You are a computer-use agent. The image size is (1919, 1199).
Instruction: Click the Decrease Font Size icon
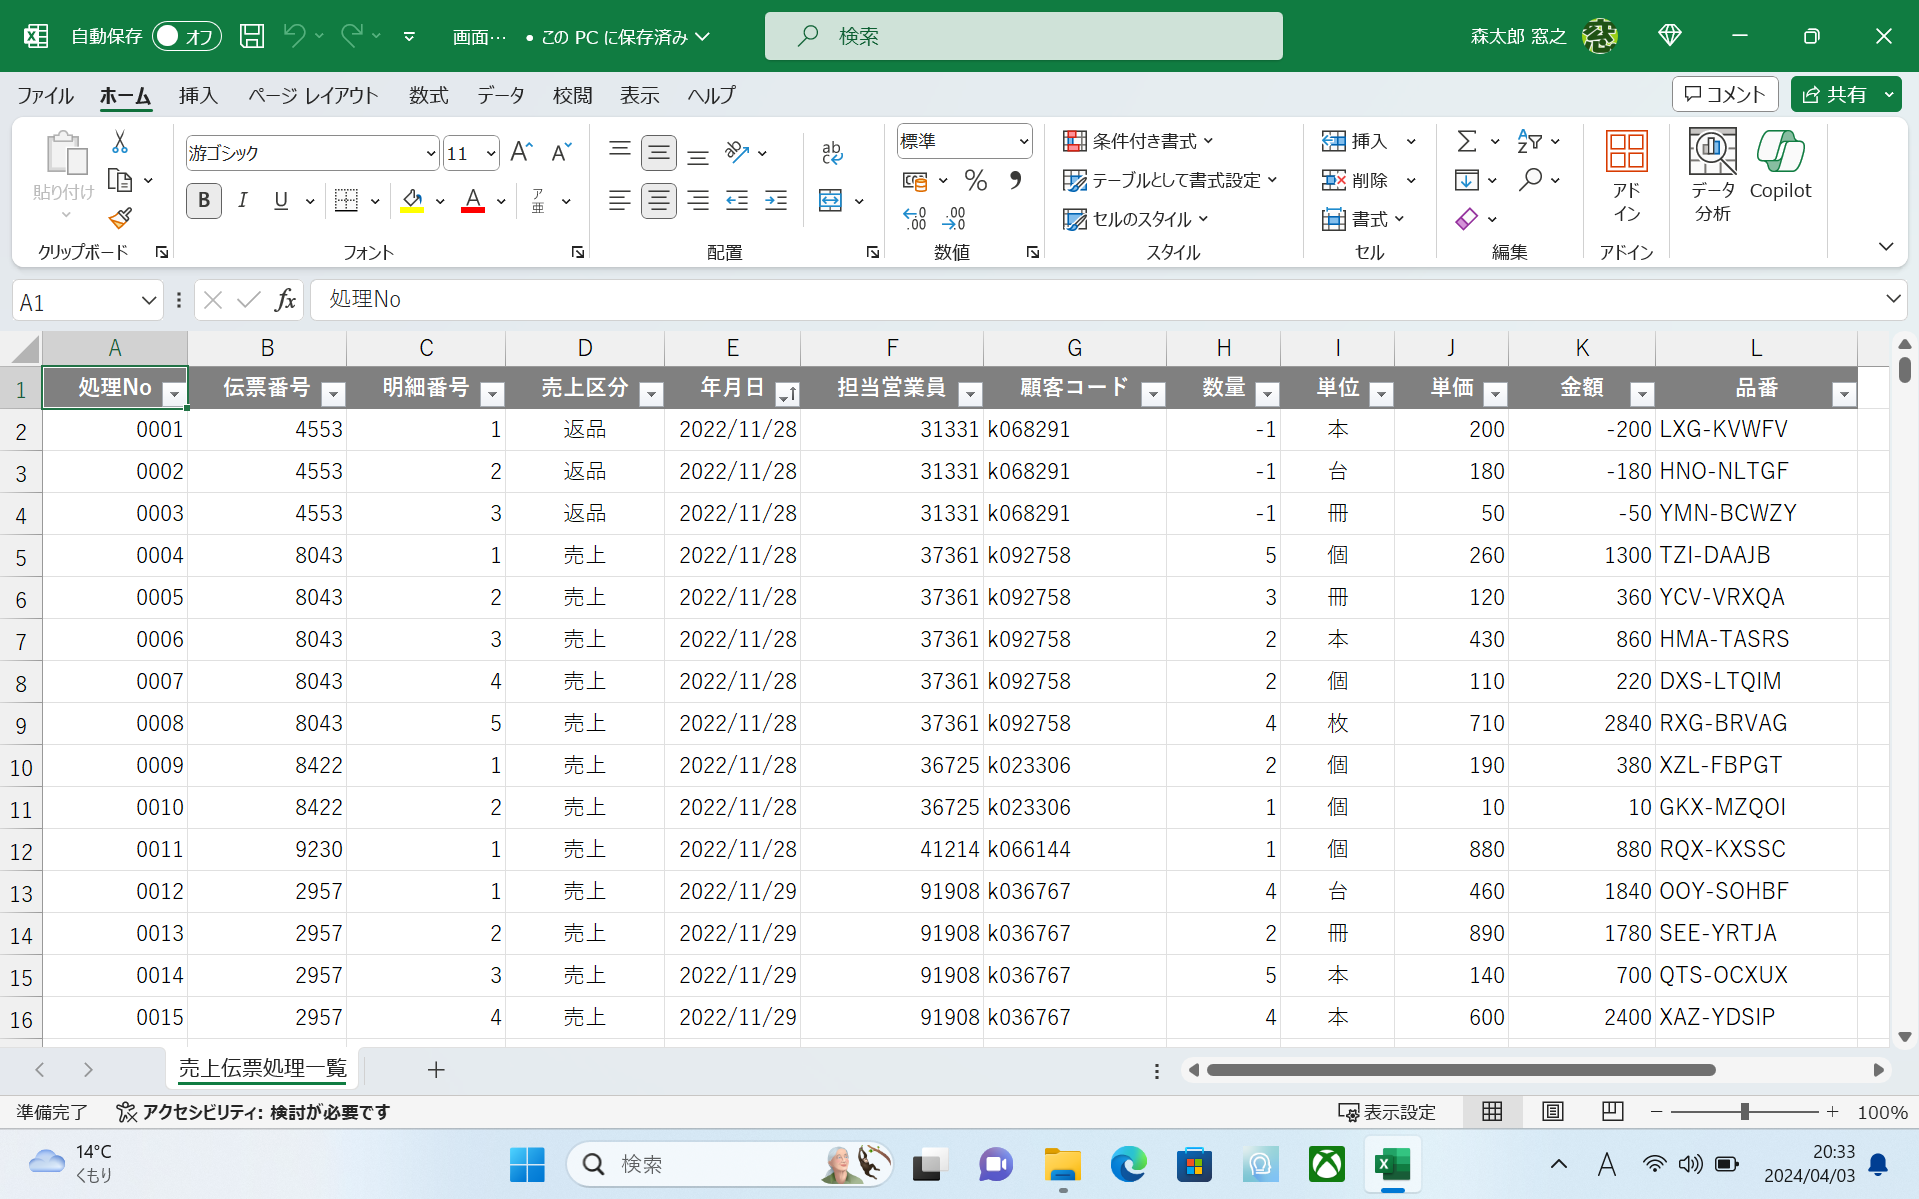562,152
